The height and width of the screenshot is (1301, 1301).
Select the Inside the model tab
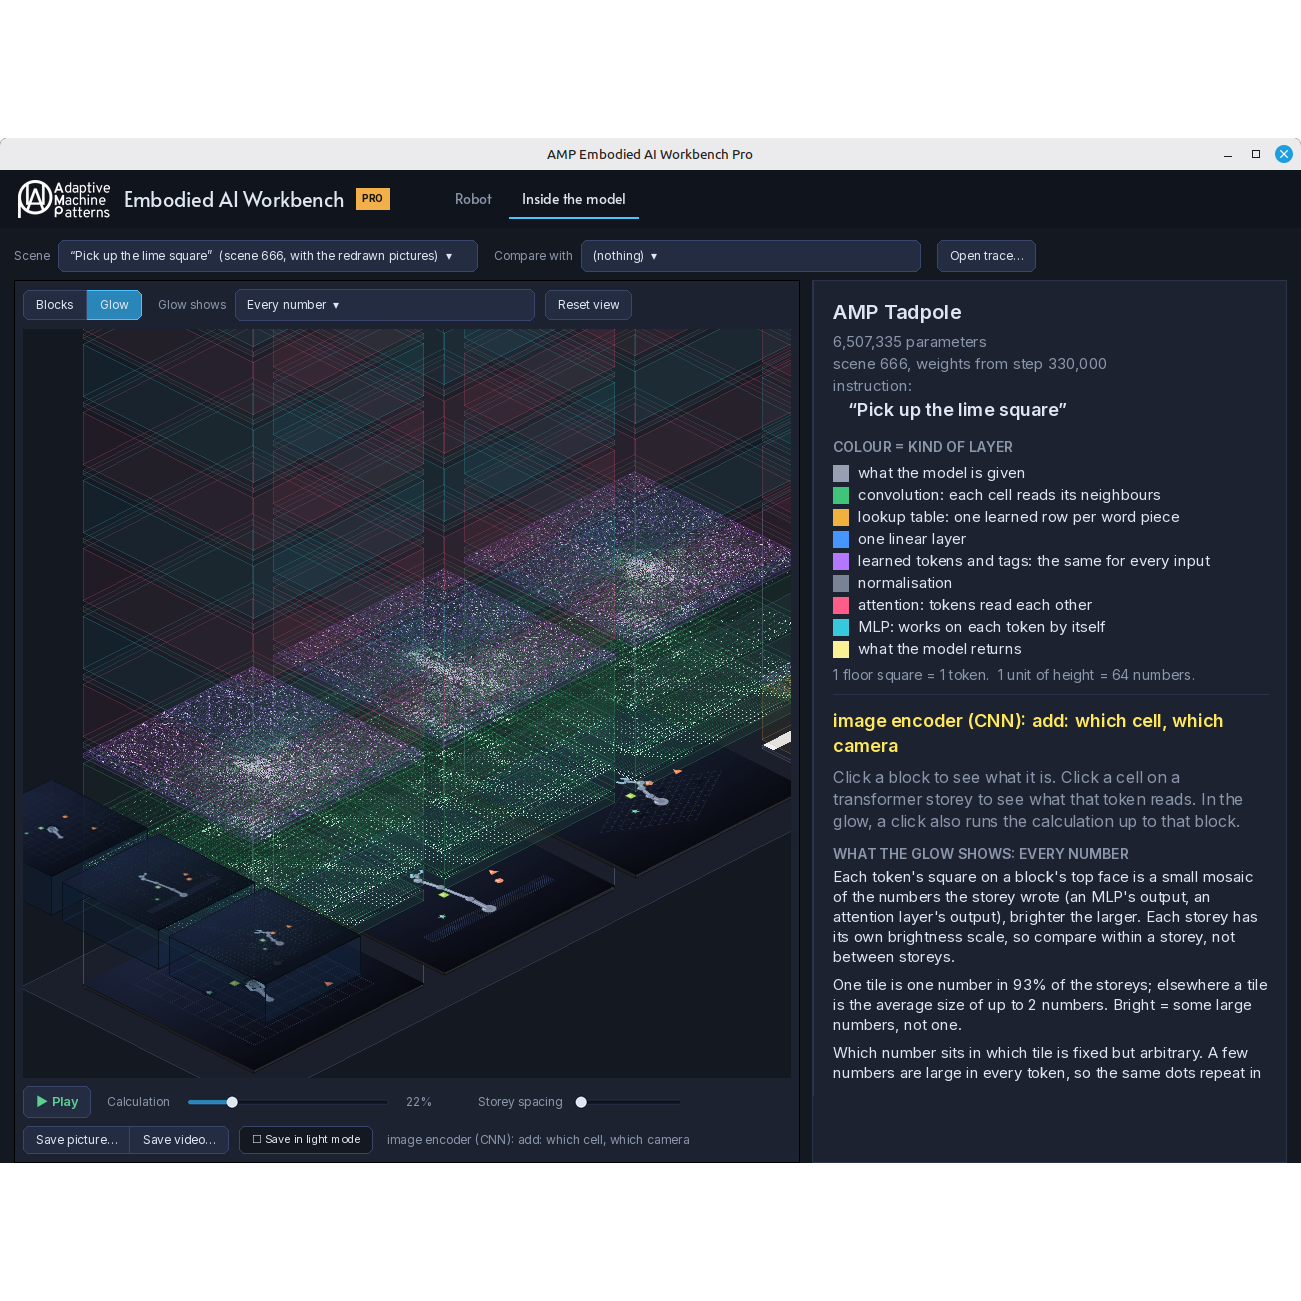click(574, 199)
